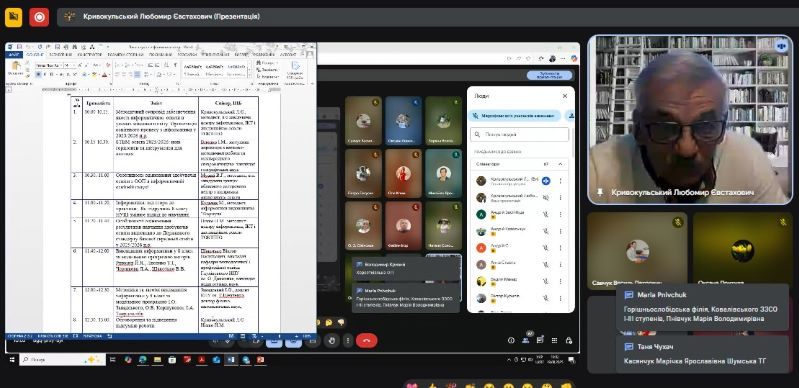Open the three-dot more options in call bar

point(348,340)
